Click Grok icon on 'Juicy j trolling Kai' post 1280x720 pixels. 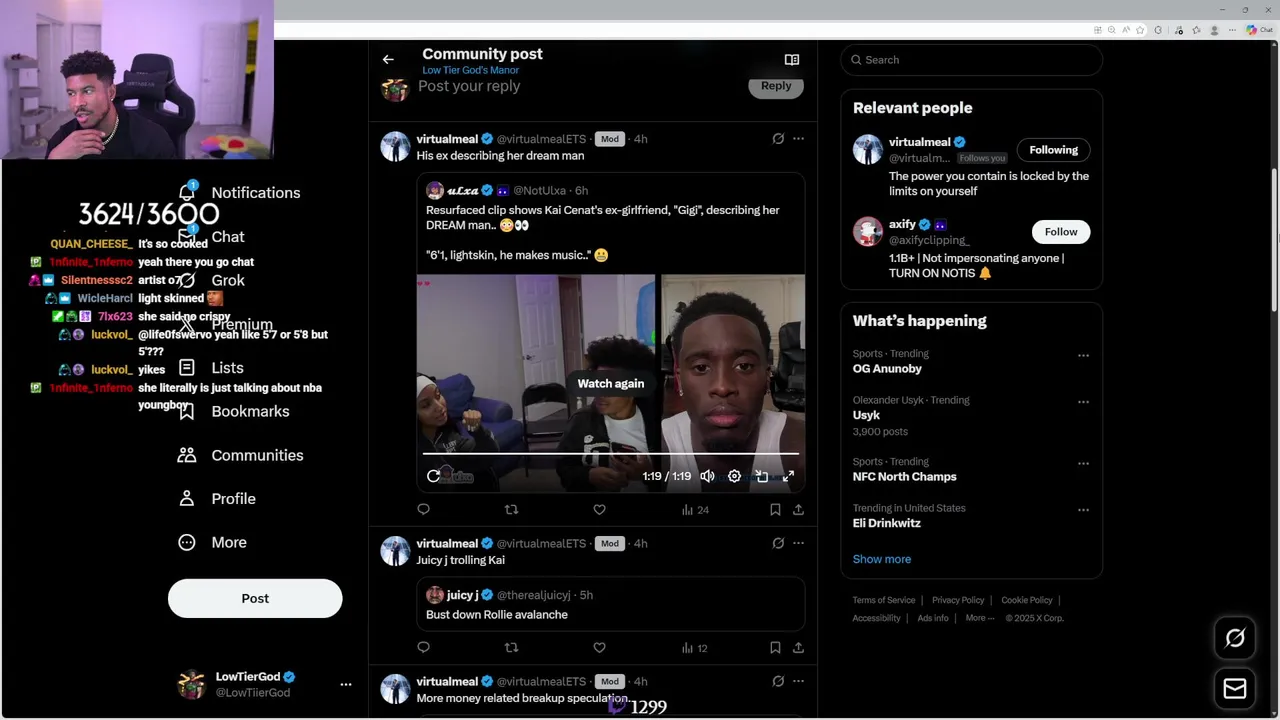778,544
